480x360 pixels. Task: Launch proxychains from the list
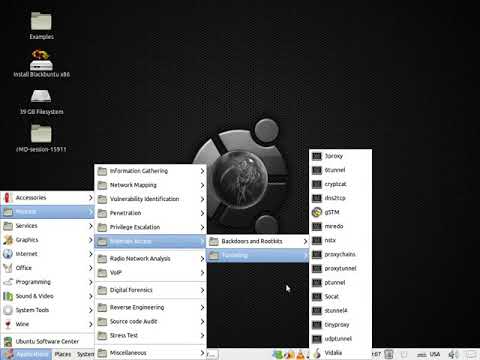[340, 254]
